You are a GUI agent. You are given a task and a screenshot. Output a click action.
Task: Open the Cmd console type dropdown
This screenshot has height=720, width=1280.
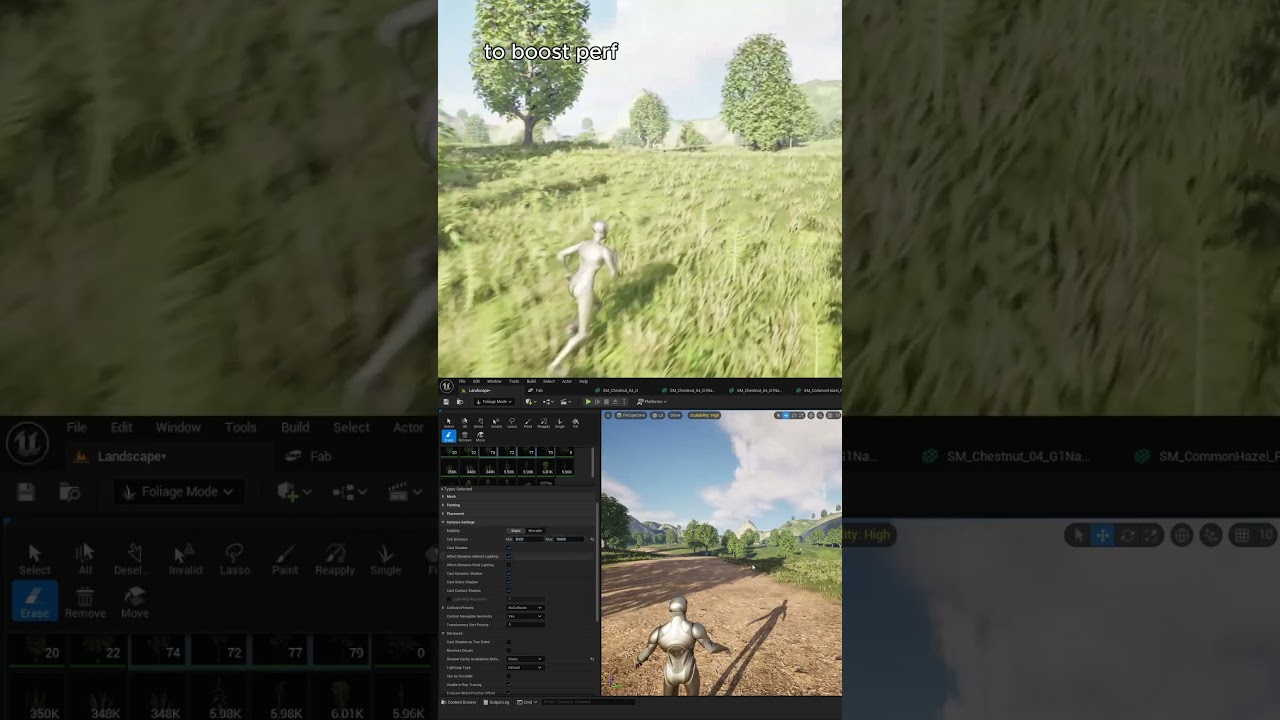(x=527, y=702)
